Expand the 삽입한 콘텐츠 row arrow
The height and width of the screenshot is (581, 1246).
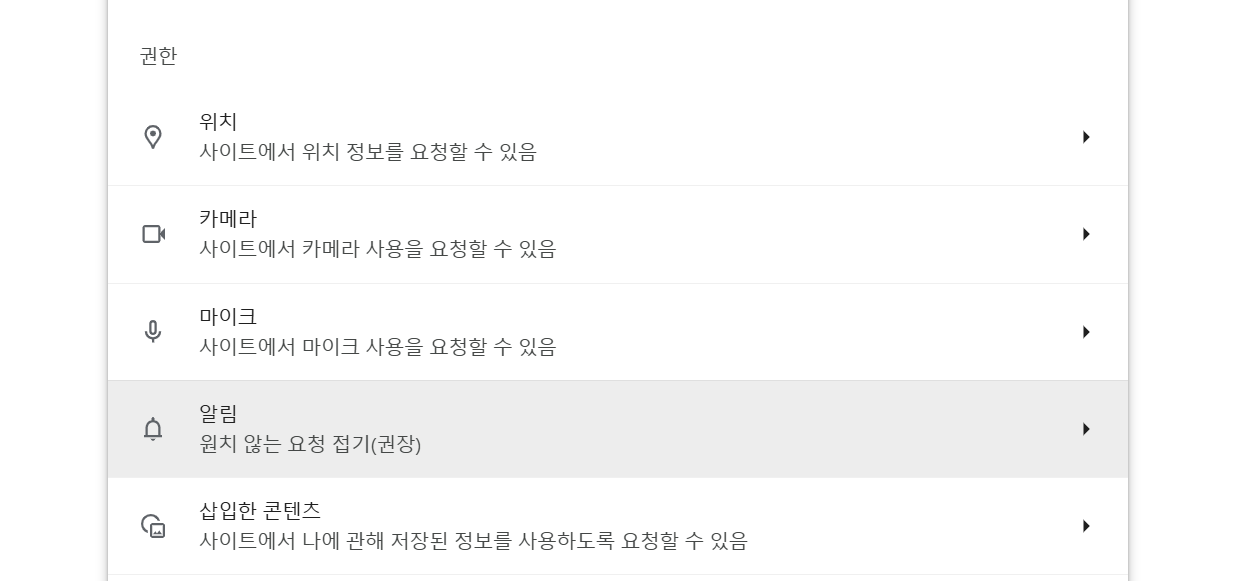point(1086,526)
